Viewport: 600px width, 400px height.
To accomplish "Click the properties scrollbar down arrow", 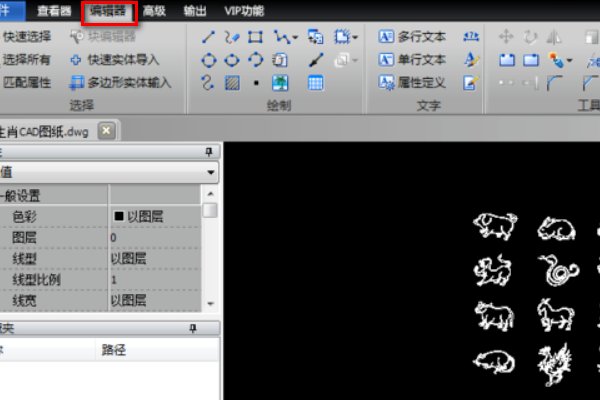I will tap(210, 304).
